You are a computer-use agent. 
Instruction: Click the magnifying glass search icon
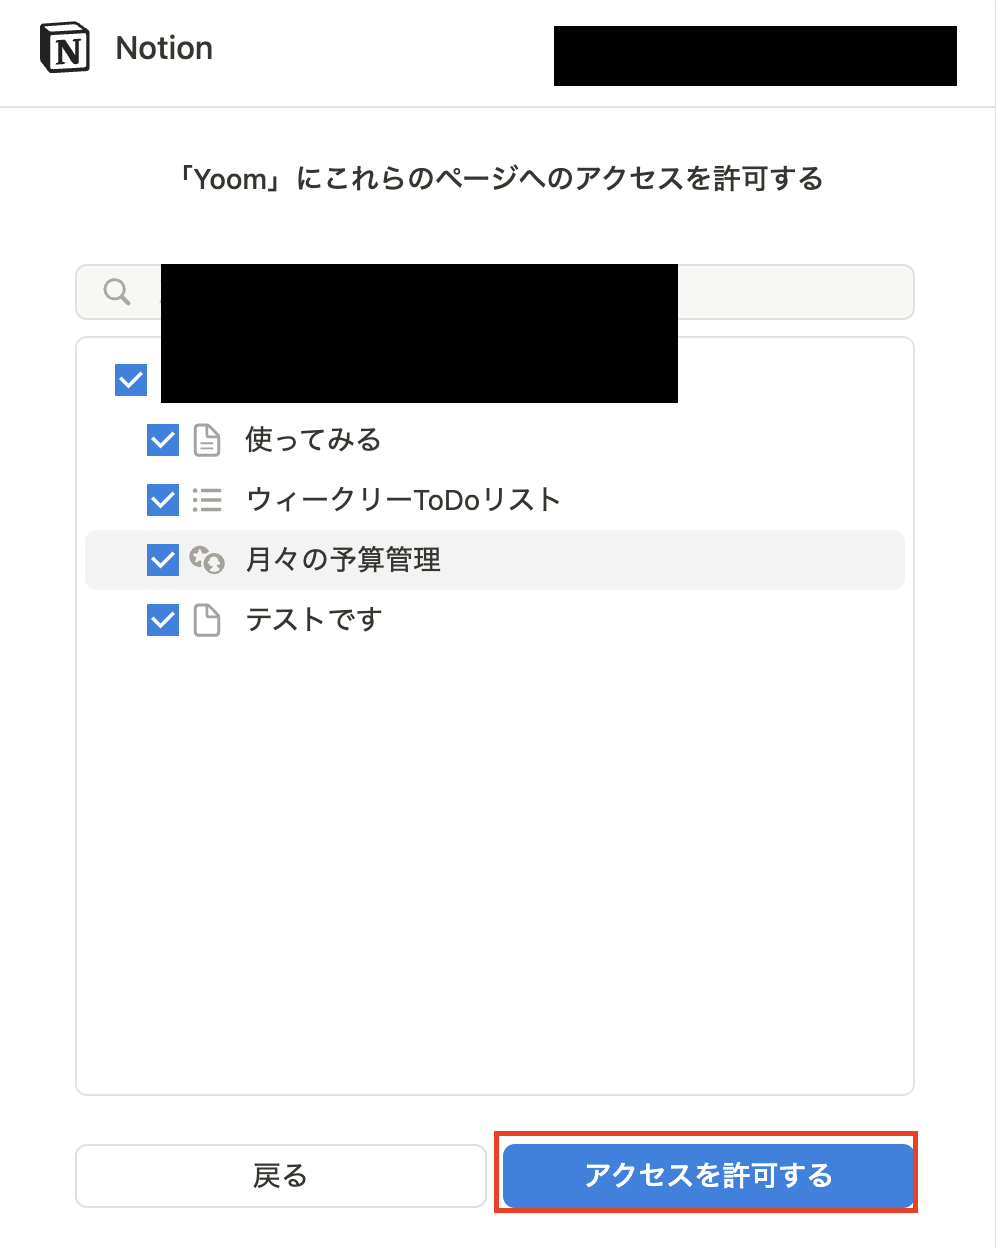click(115, 291)
